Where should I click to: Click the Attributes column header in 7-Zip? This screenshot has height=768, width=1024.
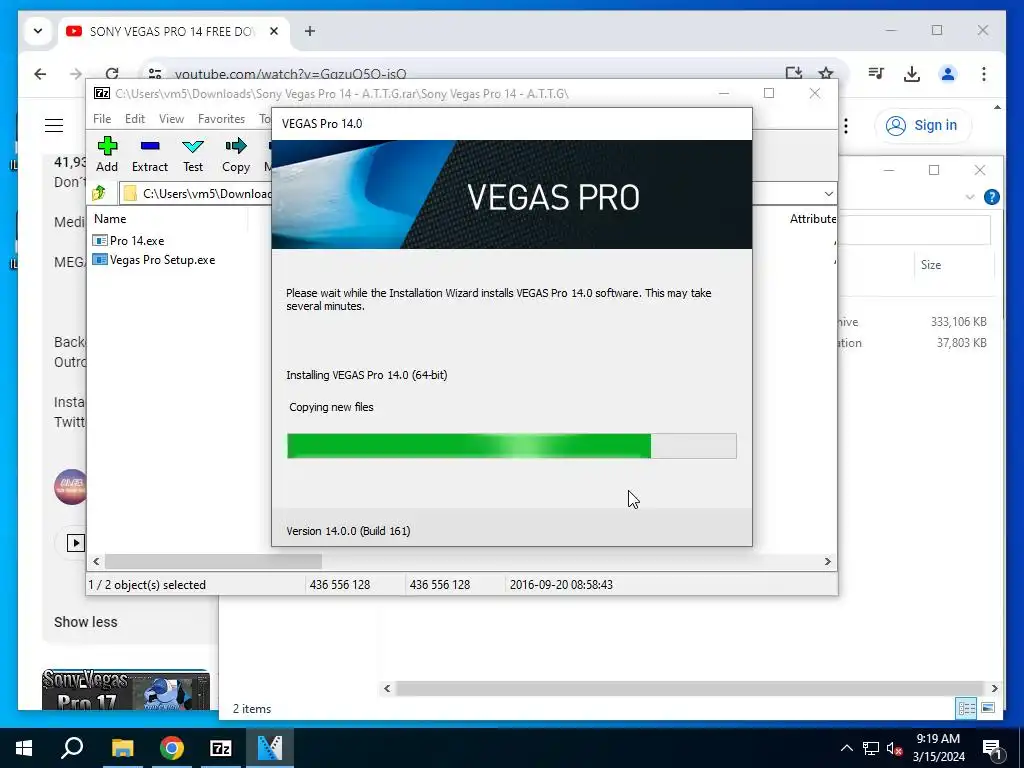pos(812,219)
